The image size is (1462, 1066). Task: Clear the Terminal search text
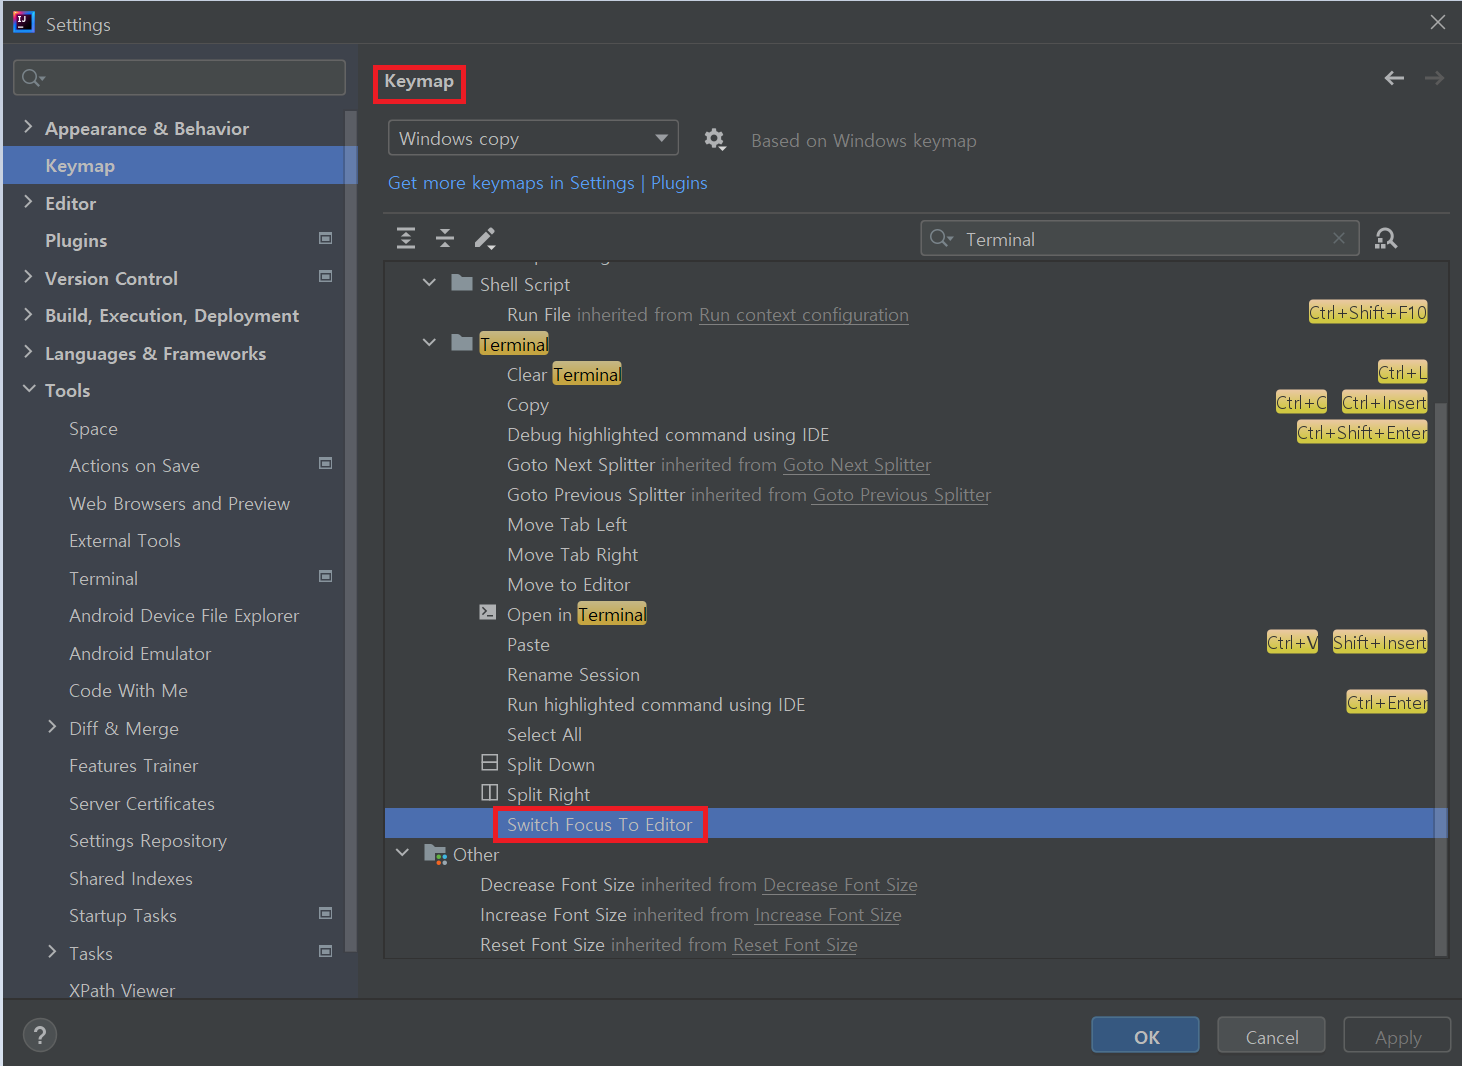(1338, 238)
